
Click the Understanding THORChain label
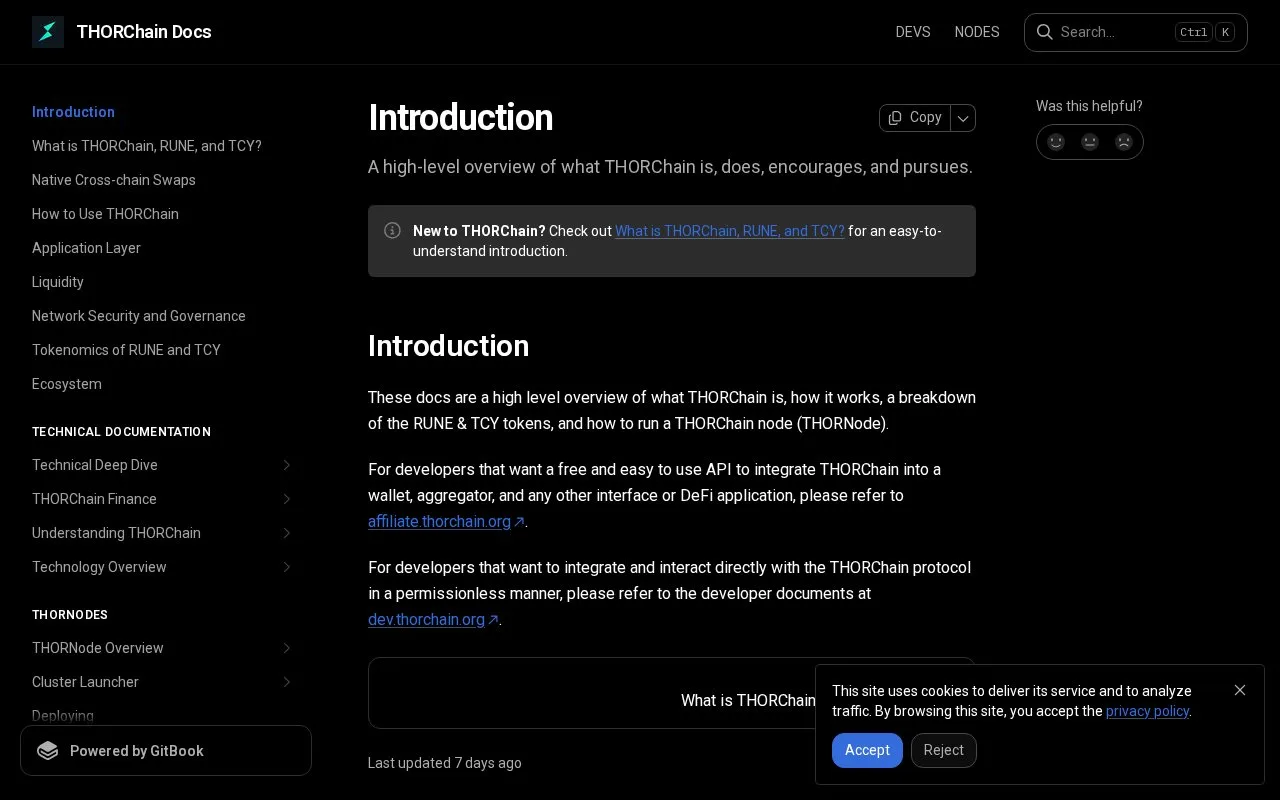coord(116,533)
